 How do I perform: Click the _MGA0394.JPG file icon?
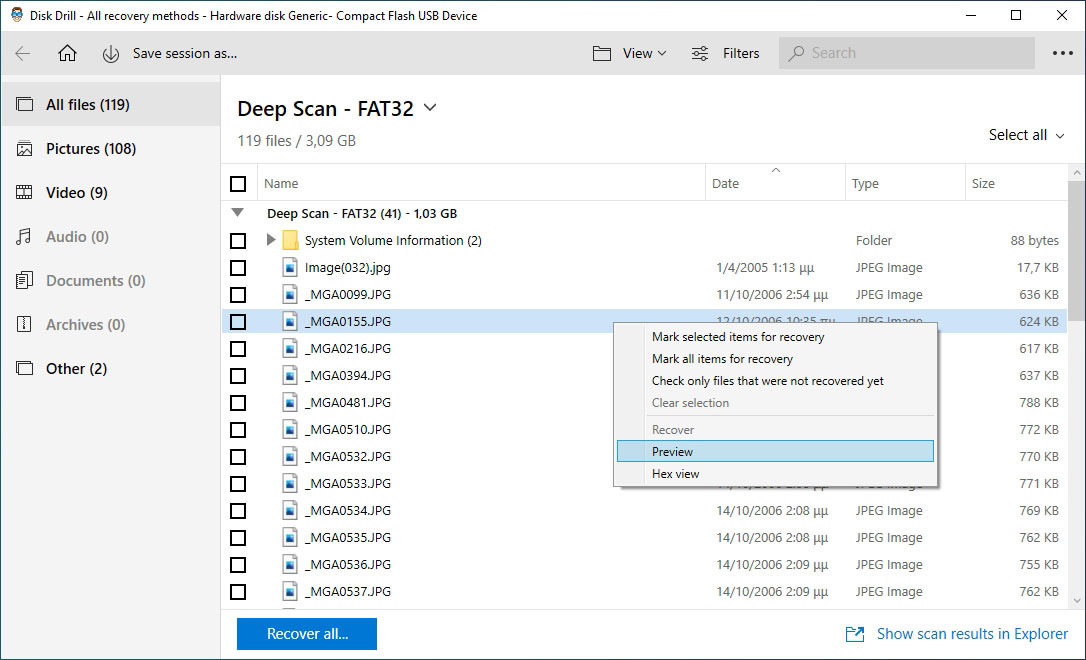[x=290, y=375]
